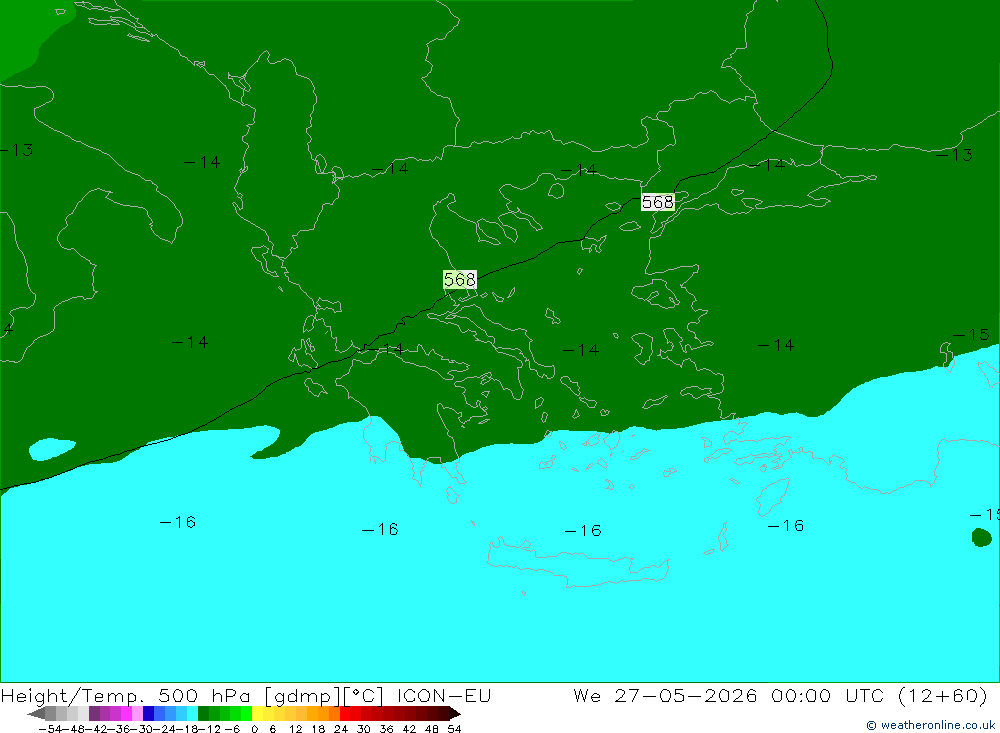This screenshot has width=1000, height=733.
Task: Pick the brightest green legend swatch
Action: coord(246,713)
